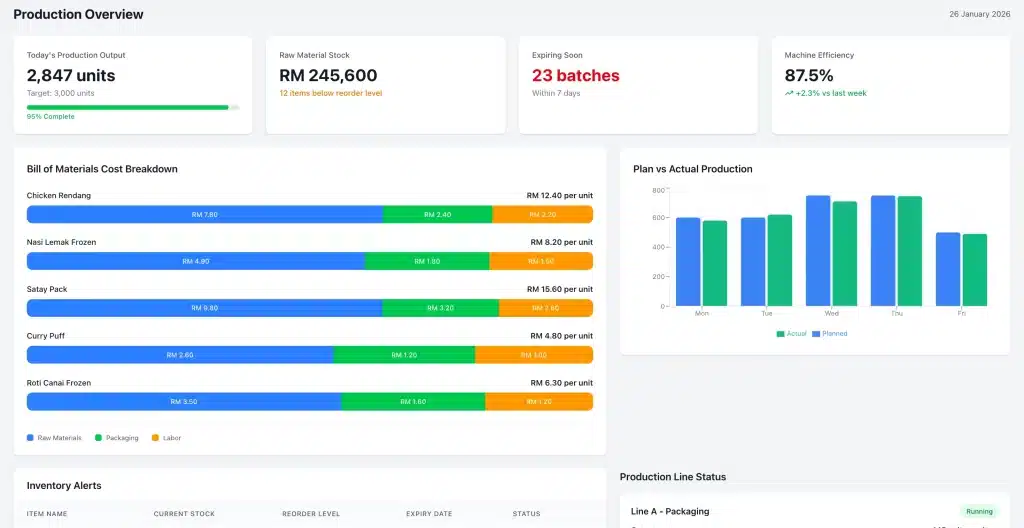Click the green Friday actual production bar
Image resolution: width=1024 pixels, height=528 pixels.
coord(974,270)
